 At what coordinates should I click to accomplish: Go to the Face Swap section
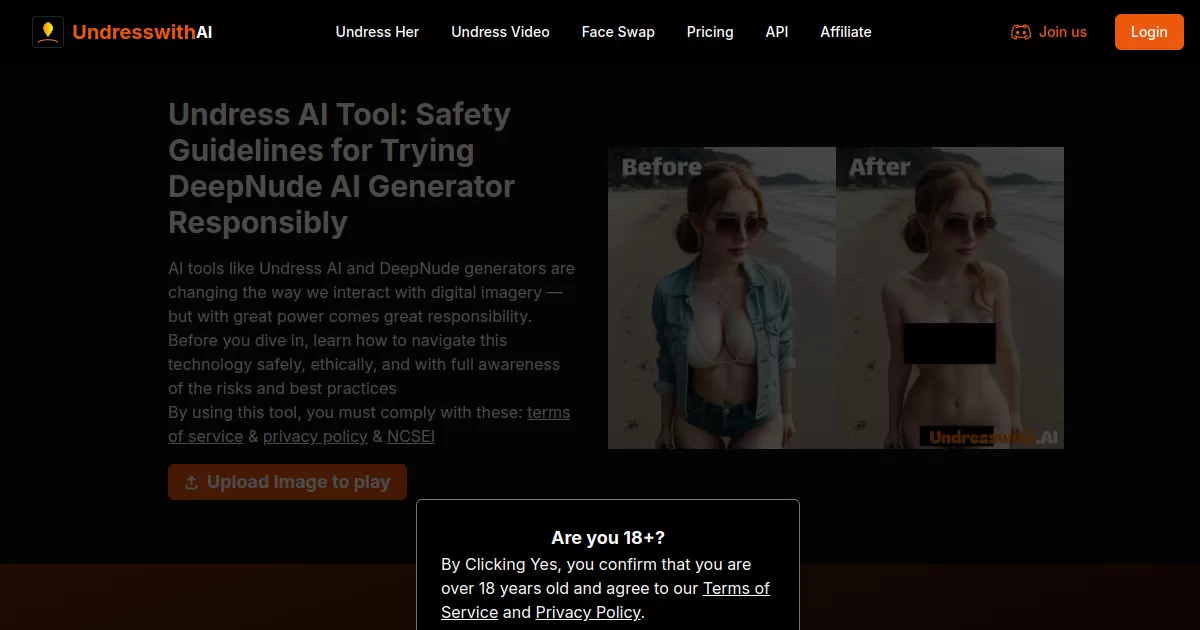(618, 32)
